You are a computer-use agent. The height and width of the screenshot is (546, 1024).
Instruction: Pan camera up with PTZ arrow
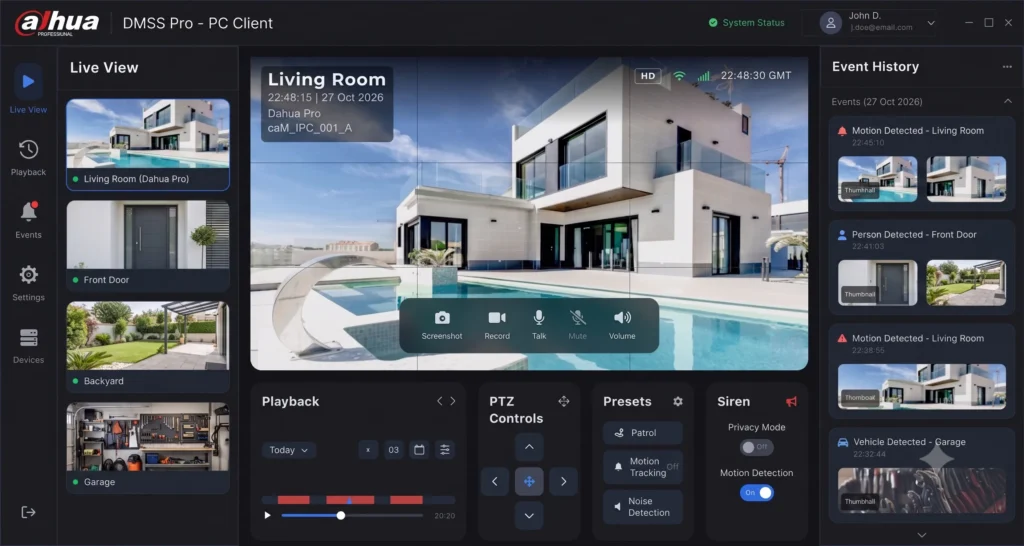click(x=529, y=447)
